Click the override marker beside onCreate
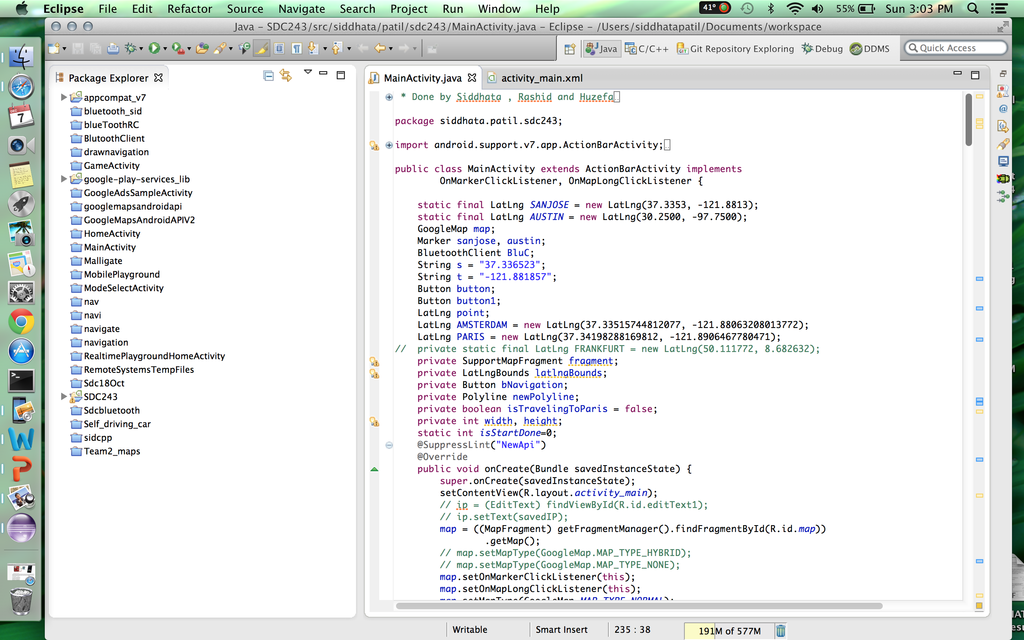1024x640 pixels. (374, 469)
